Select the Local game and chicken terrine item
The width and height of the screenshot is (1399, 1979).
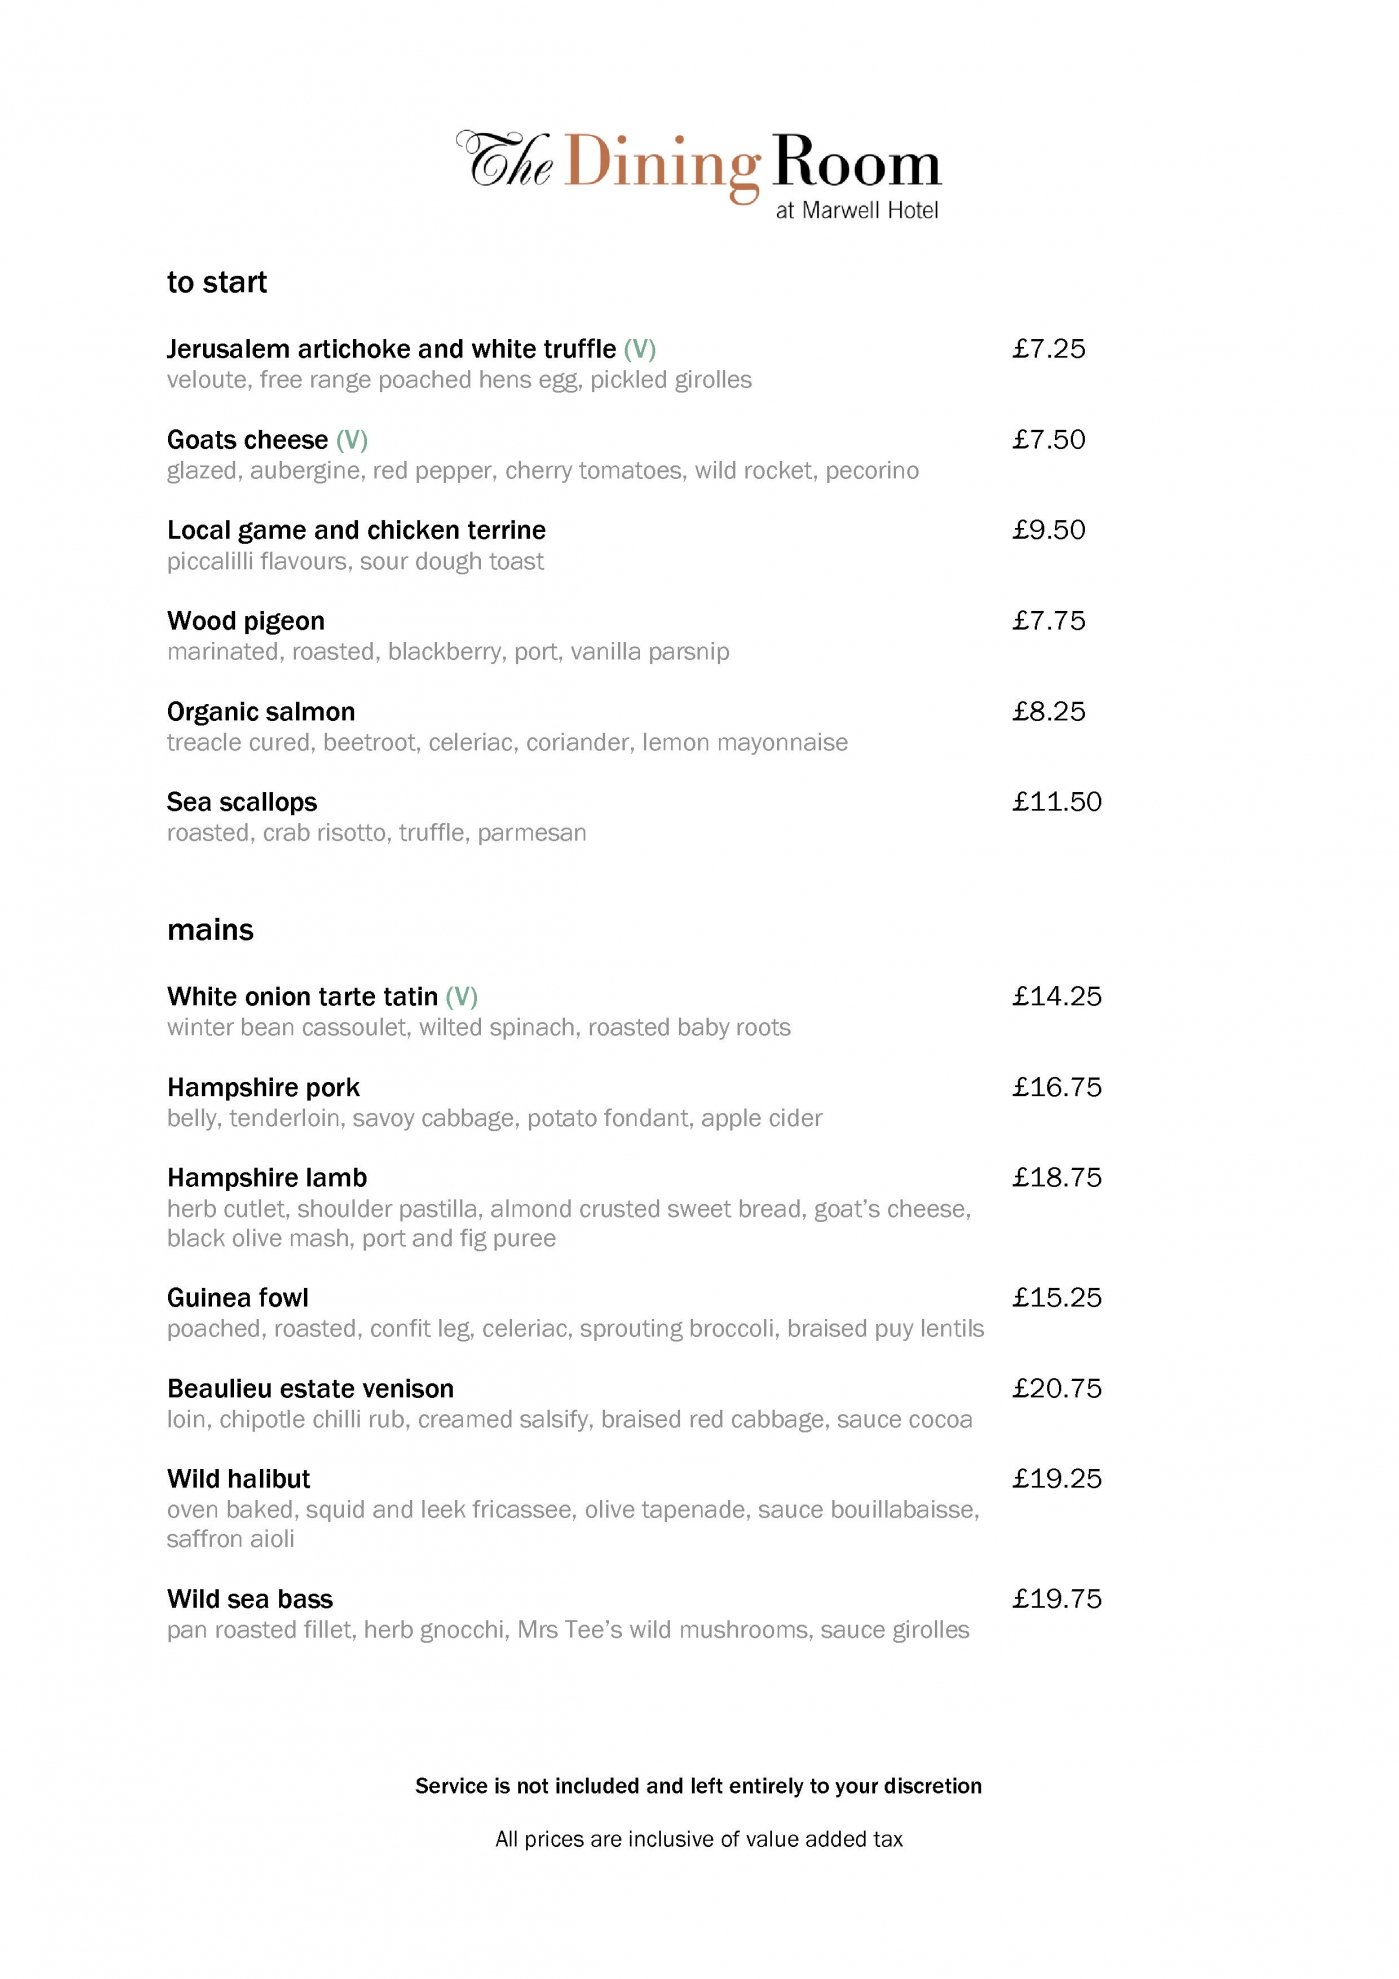pyautogui.click(x=356, y=530)
